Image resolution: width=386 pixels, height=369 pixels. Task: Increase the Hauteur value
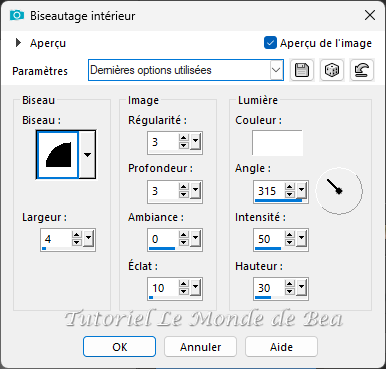pos(290,284)
